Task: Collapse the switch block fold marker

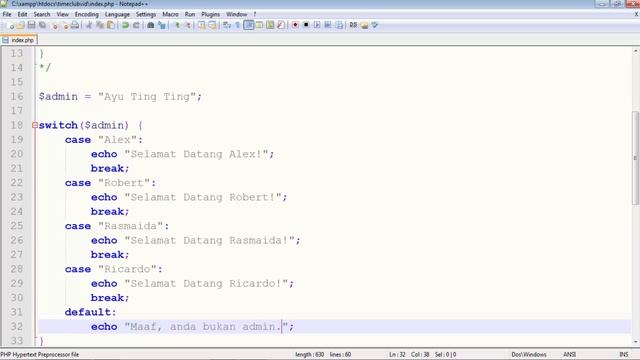Action: click(35, 125)
